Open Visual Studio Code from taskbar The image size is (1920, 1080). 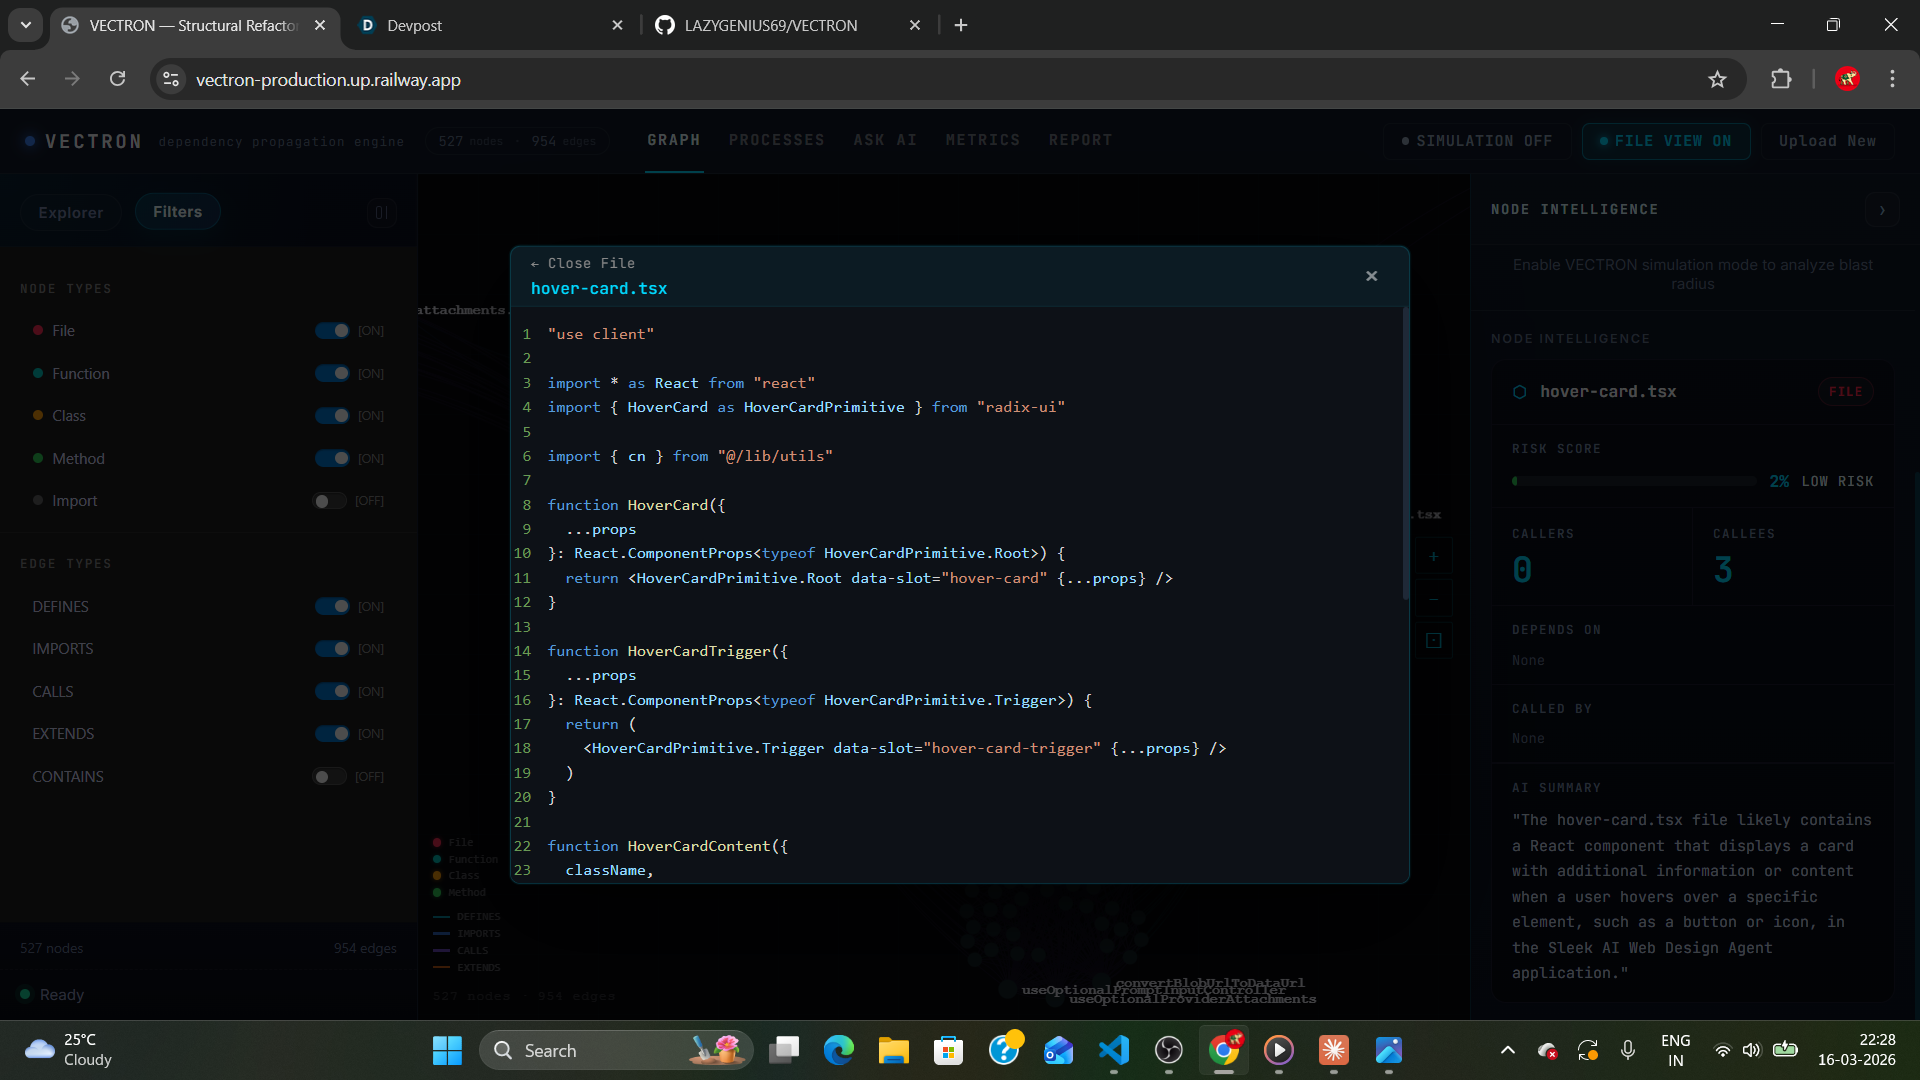(1113, 1050)
